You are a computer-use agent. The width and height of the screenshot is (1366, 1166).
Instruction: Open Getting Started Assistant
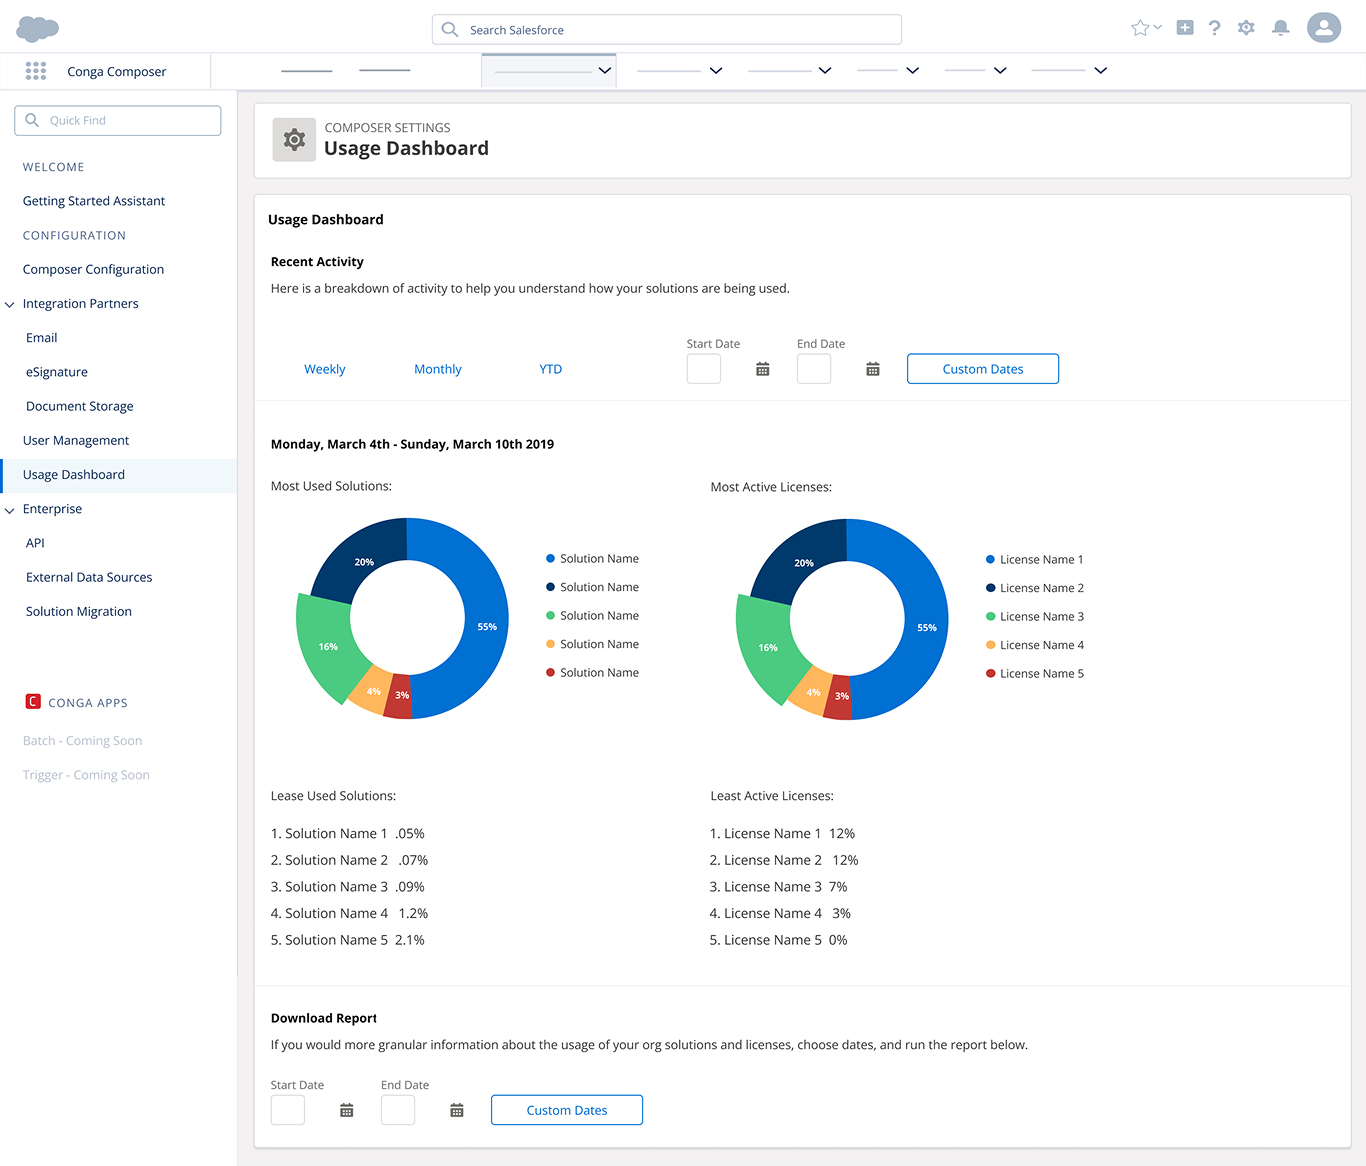click(x=94, y=201)
